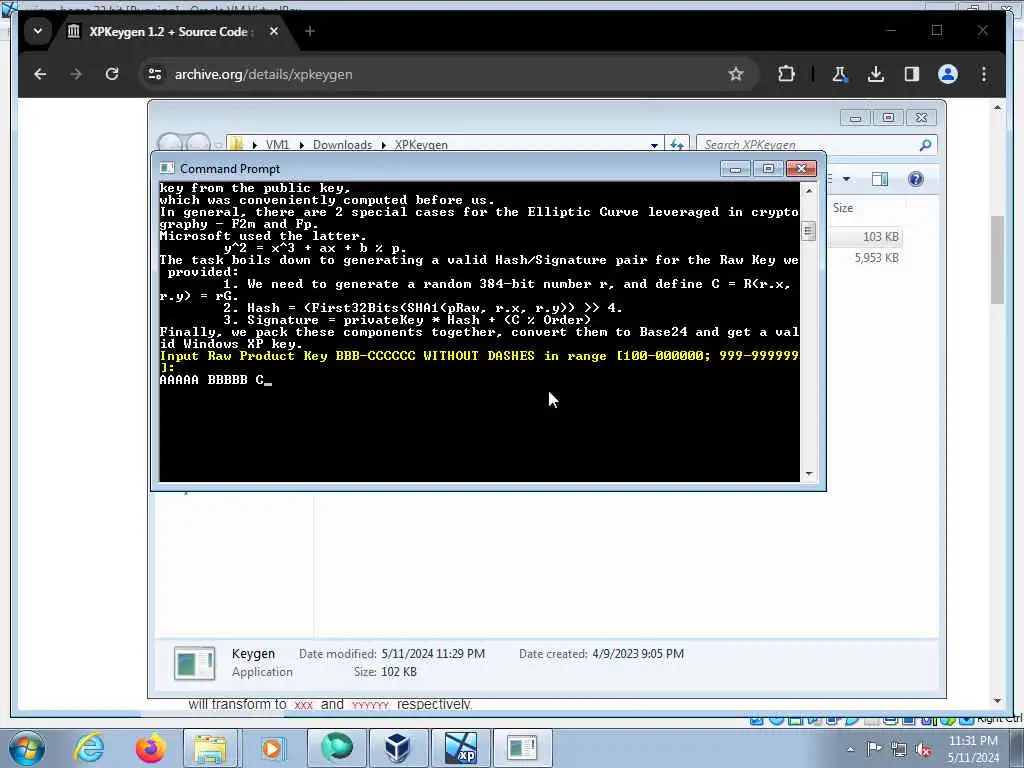Open Chrome three-dot menu
This screenshot has width=1024, height=768.
tap(984, 74)
